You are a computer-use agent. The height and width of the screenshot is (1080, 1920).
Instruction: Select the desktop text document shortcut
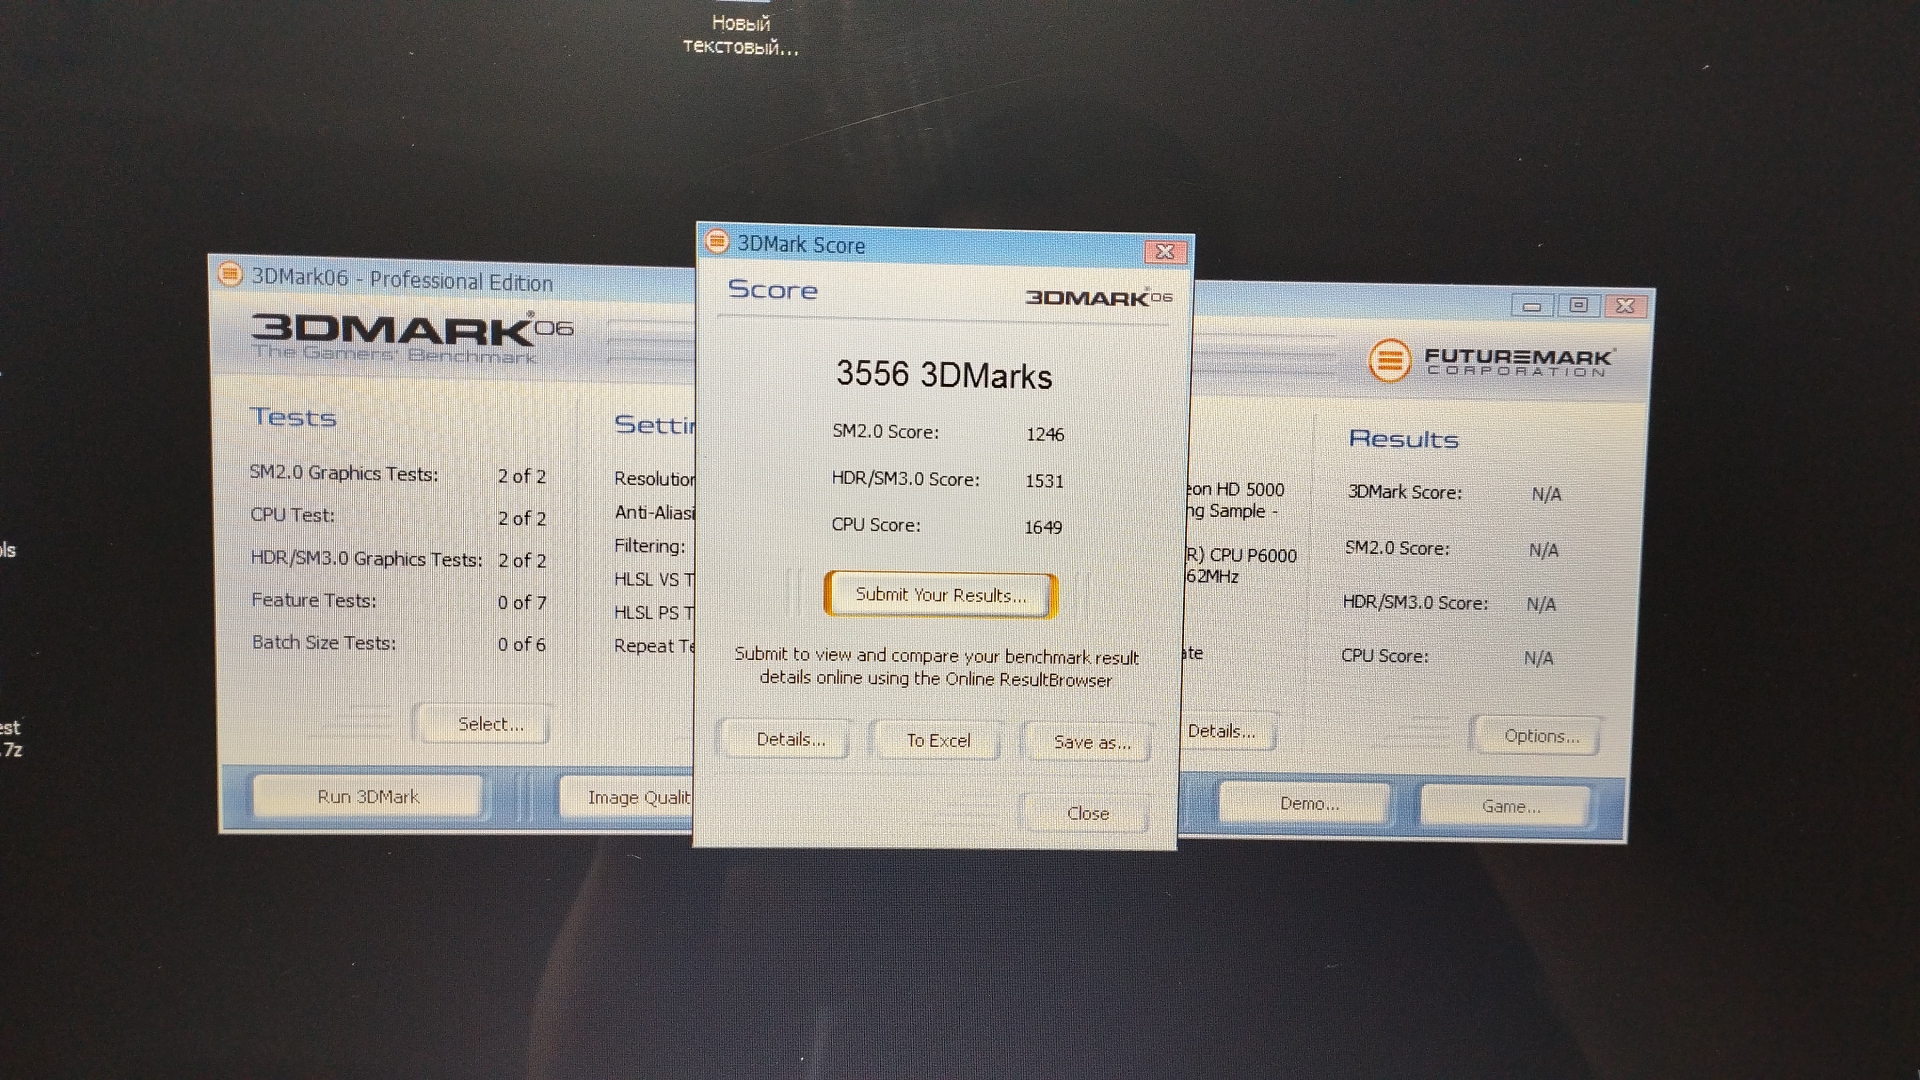(x=741, y=34)
